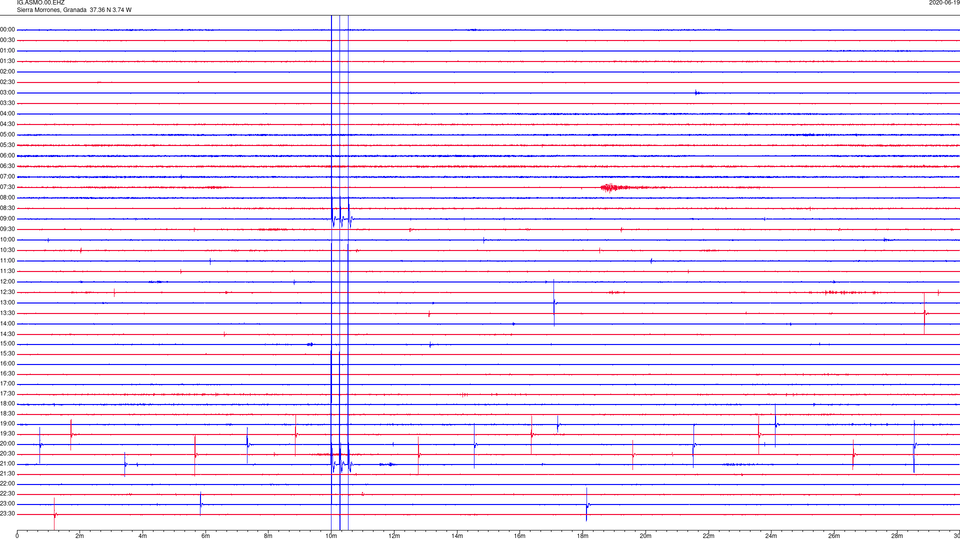Select the 13:00 trace time label
Viewport: 960px width, 540px height.
tap(7, 302)
